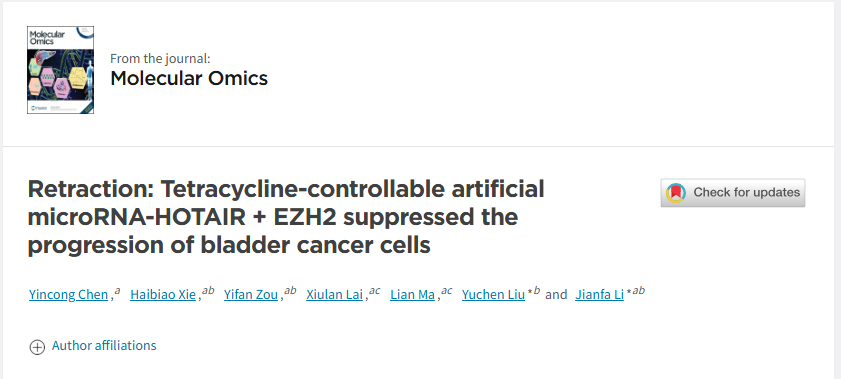Click the Xiulan Lai author name
This screenshot has height=379, width=841.
tap(335, 294)
